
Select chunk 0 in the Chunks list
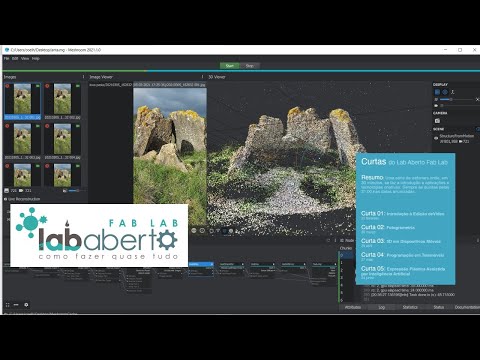point(347,255)
